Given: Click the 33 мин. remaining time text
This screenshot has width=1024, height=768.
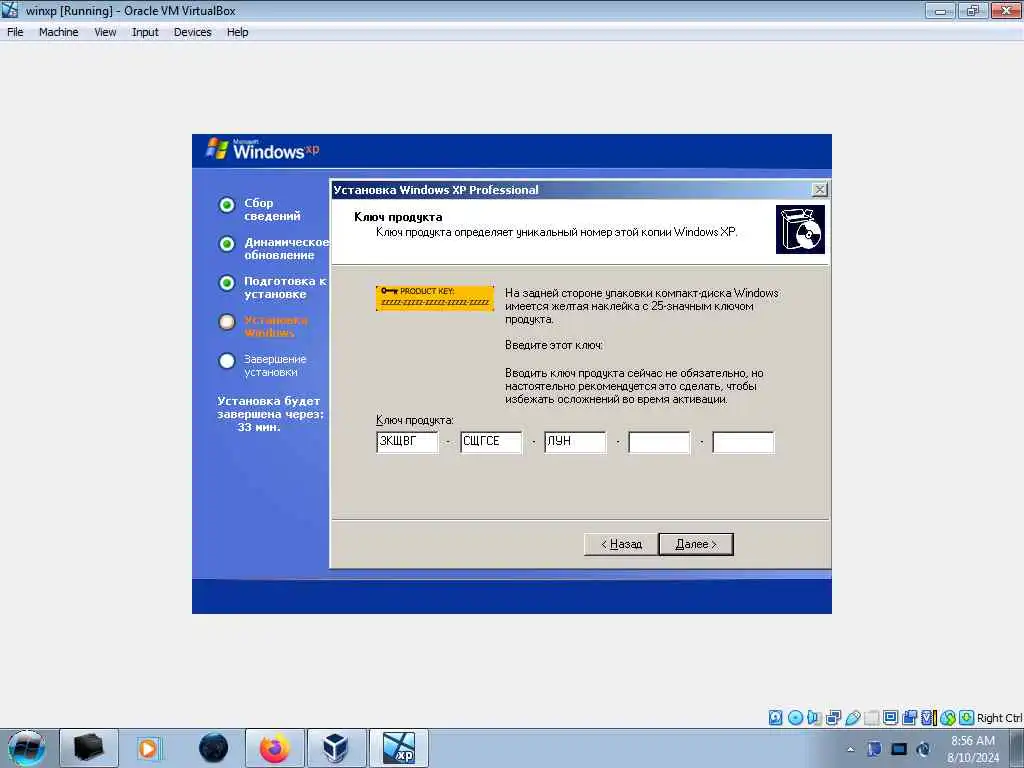Looking at the screenshot, I should coord(259,427).
